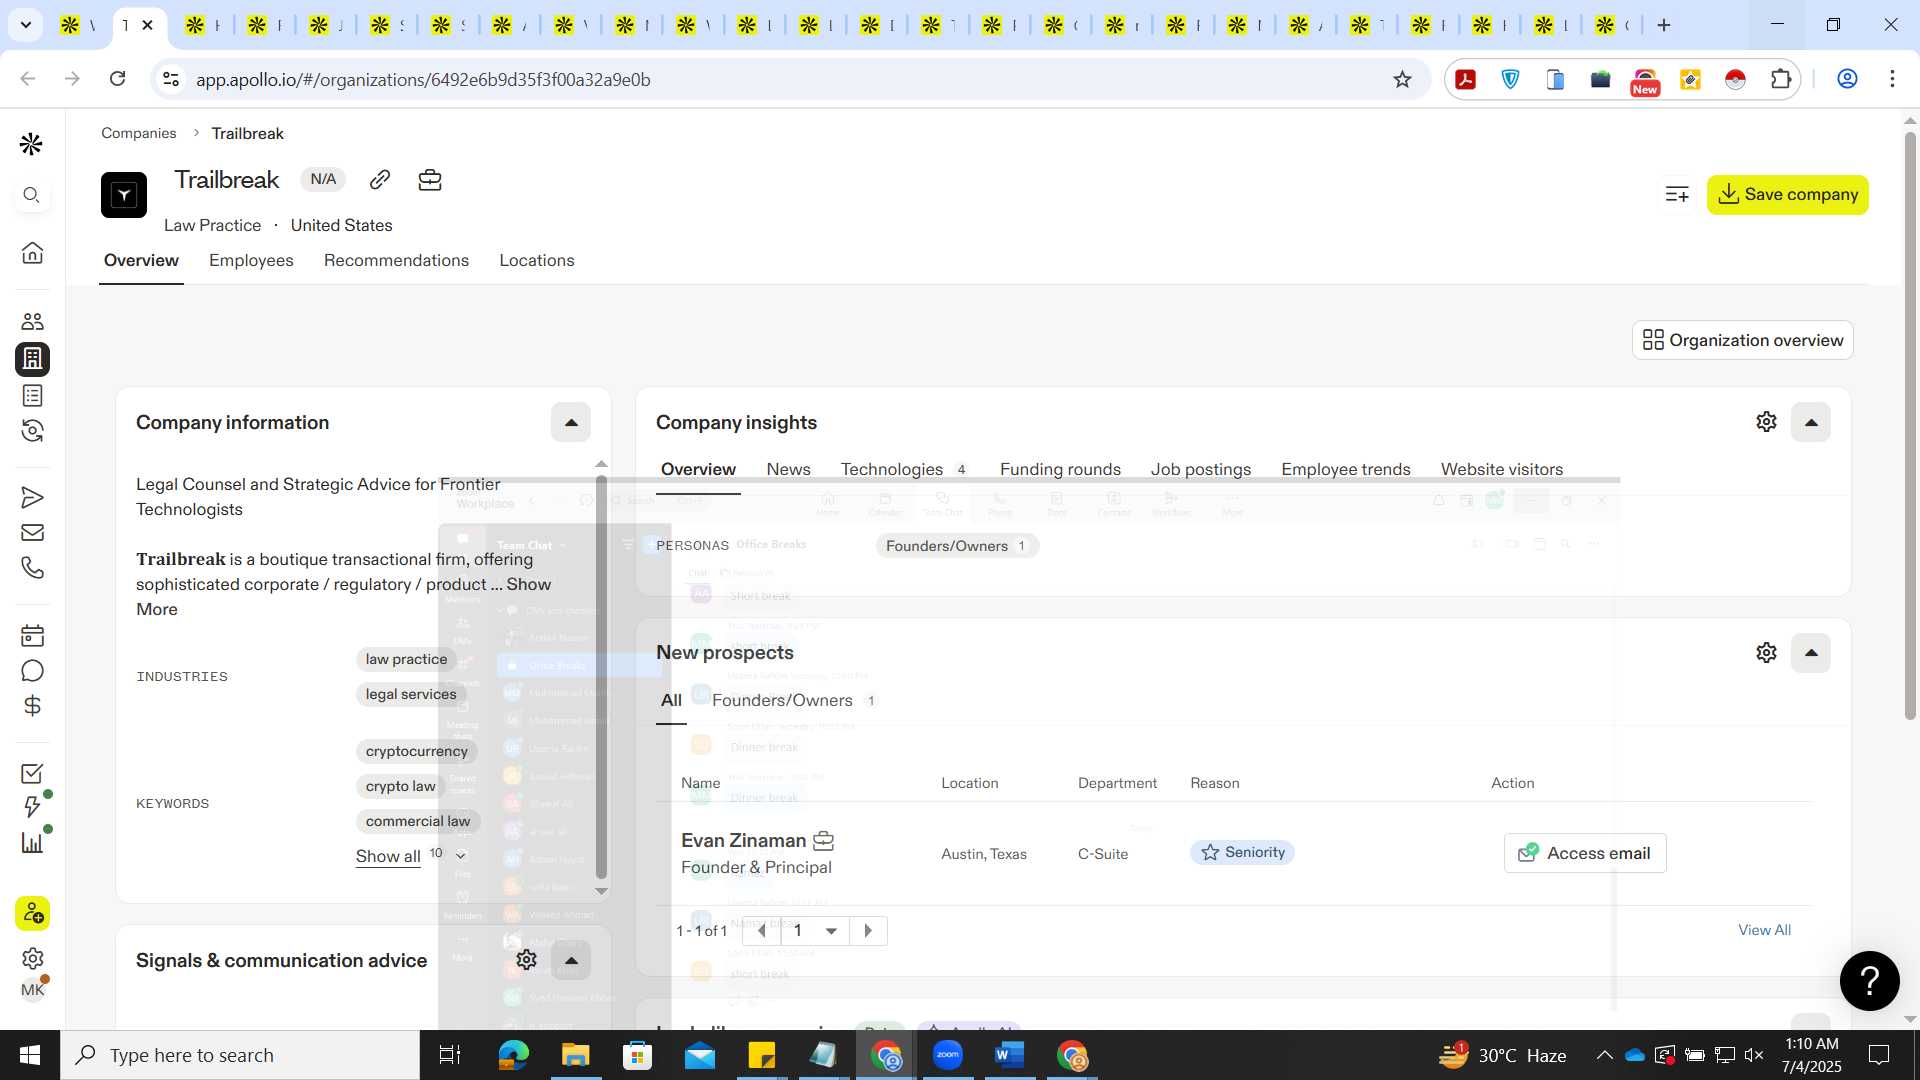Screen dimensions: 1920x1080
Task: Open Deals dollar icon in sidebar
Action: pos(32,706)
